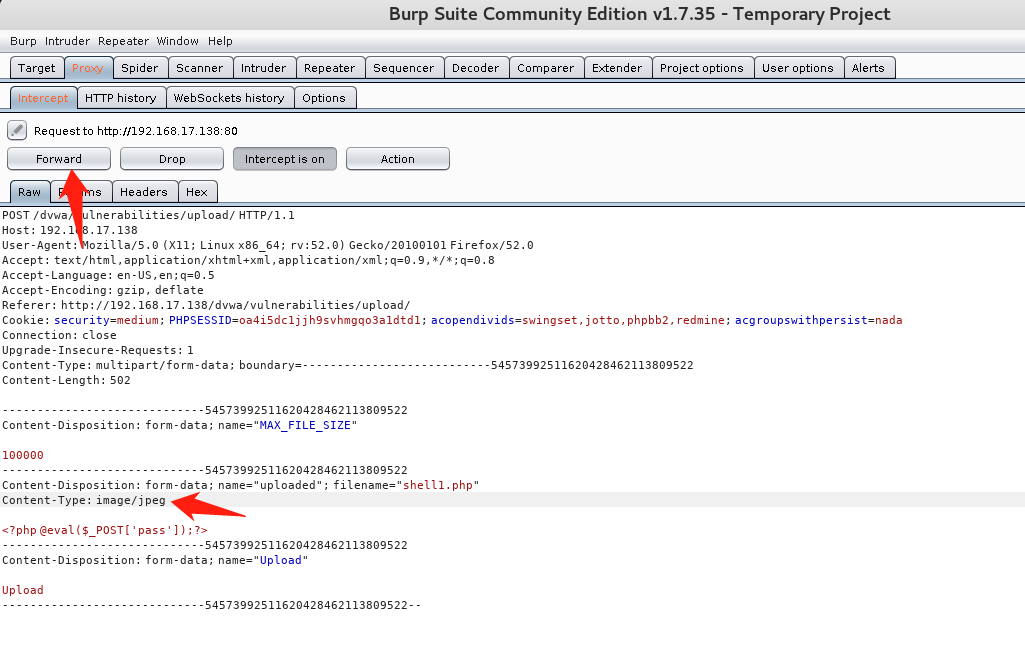This screenshot has height=648, width=1025.
Task: Click the Accept-Language header line
Action: click(109, 275)
